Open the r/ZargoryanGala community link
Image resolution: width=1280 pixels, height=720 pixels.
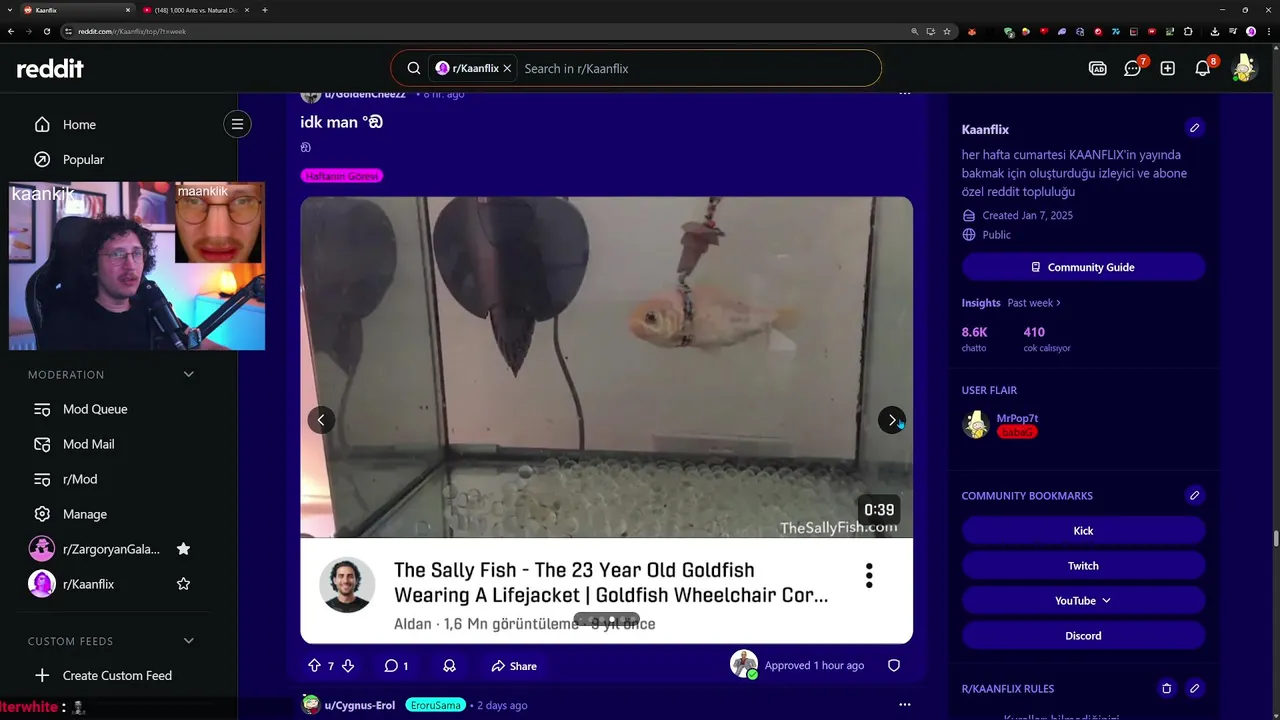click(111, 549)
